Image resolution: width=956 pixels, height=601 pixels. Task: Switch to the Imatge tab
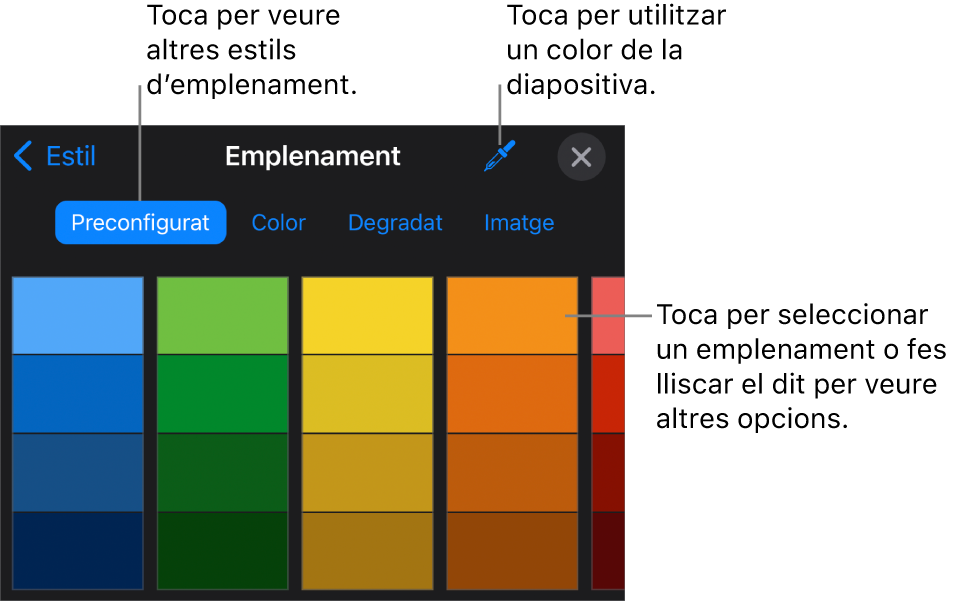(519, 222)
